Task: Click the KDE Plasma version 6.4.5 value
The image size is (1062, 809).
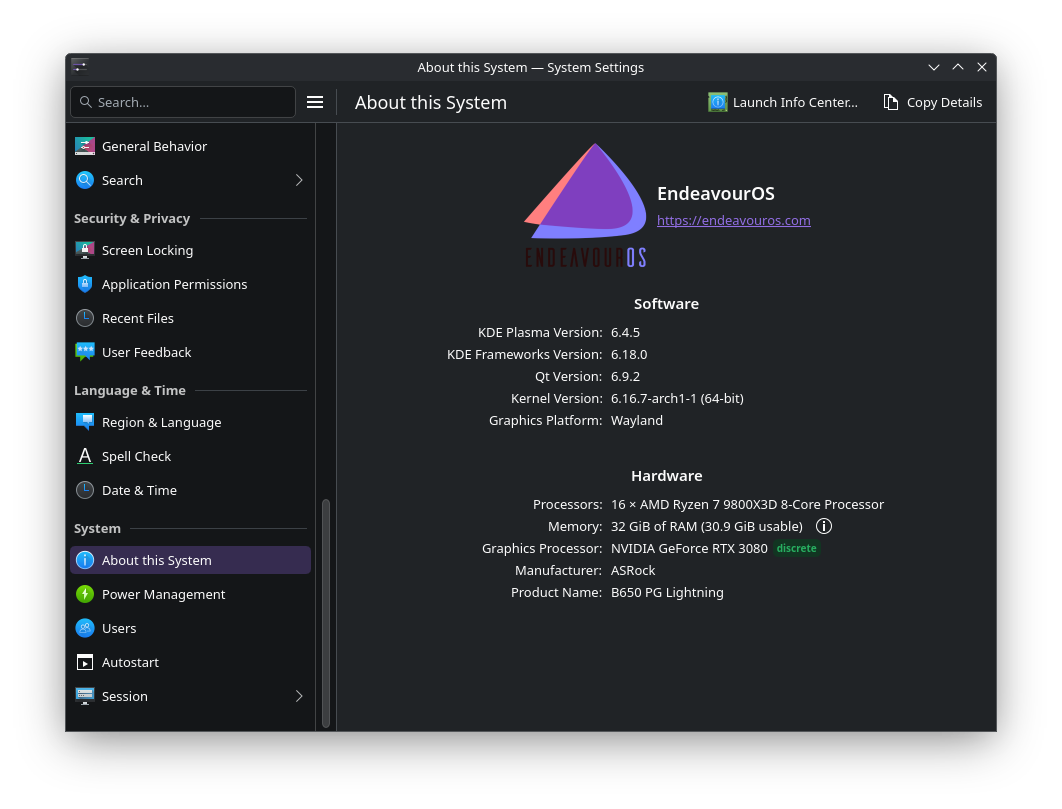Action: (x=625, y=333)
